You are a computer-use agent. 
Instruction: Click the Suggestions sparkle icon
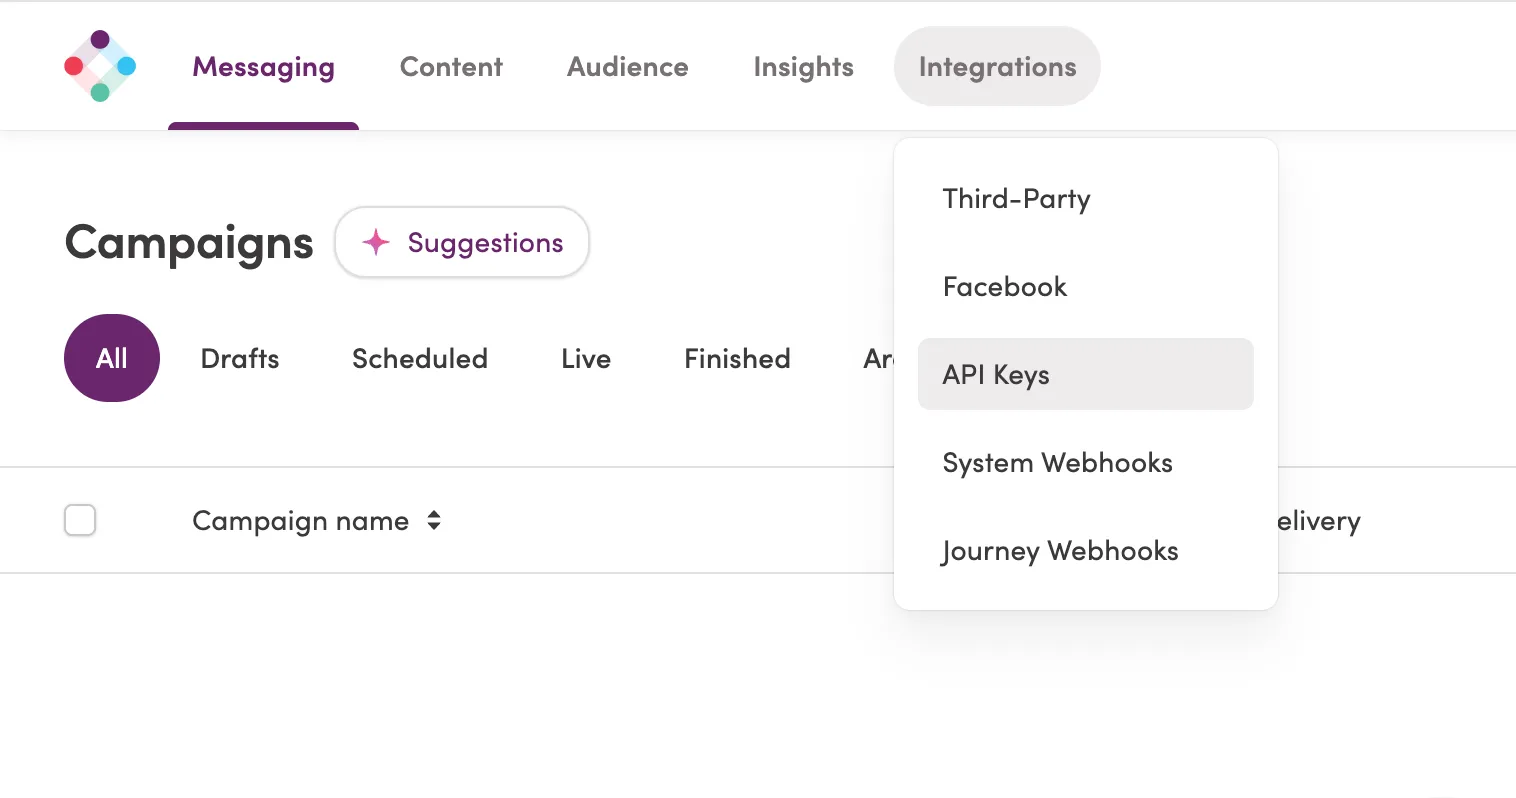click(376, 242)
